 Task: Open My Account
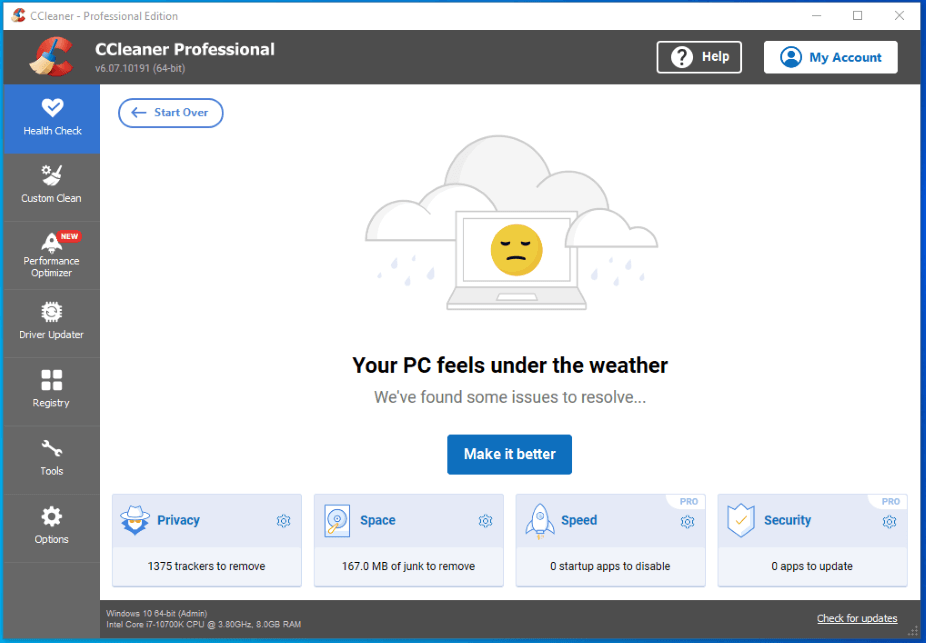tap(830, 57)
